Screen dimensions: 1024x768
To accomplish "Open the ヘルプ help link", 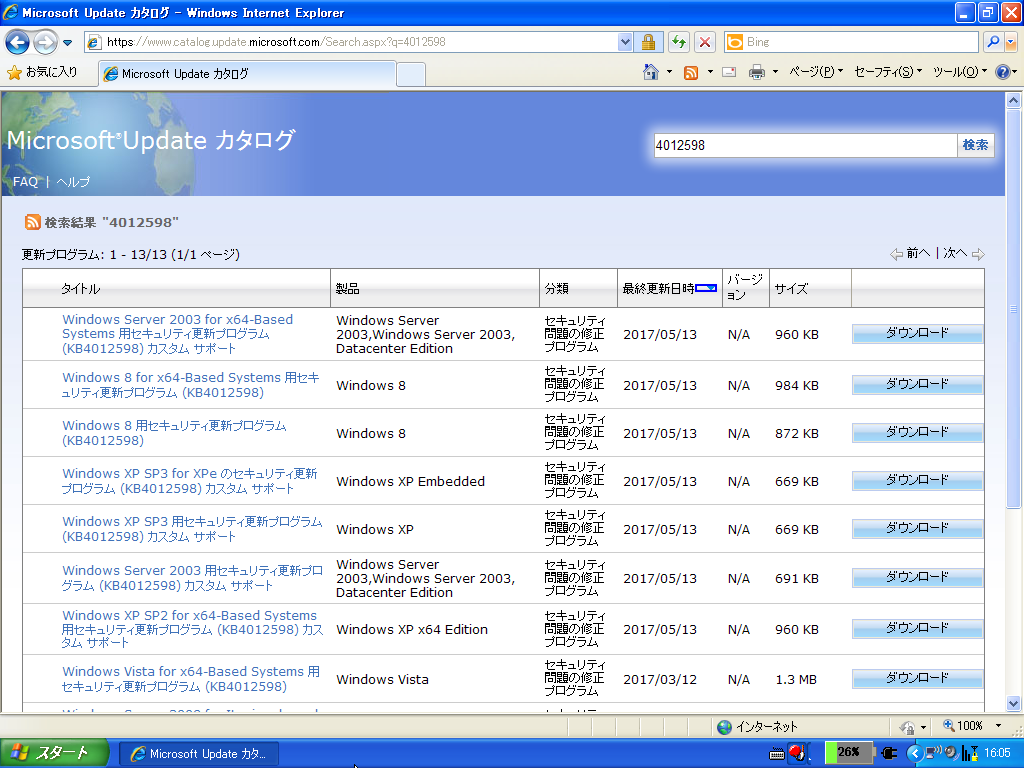I will click(72, 182).
